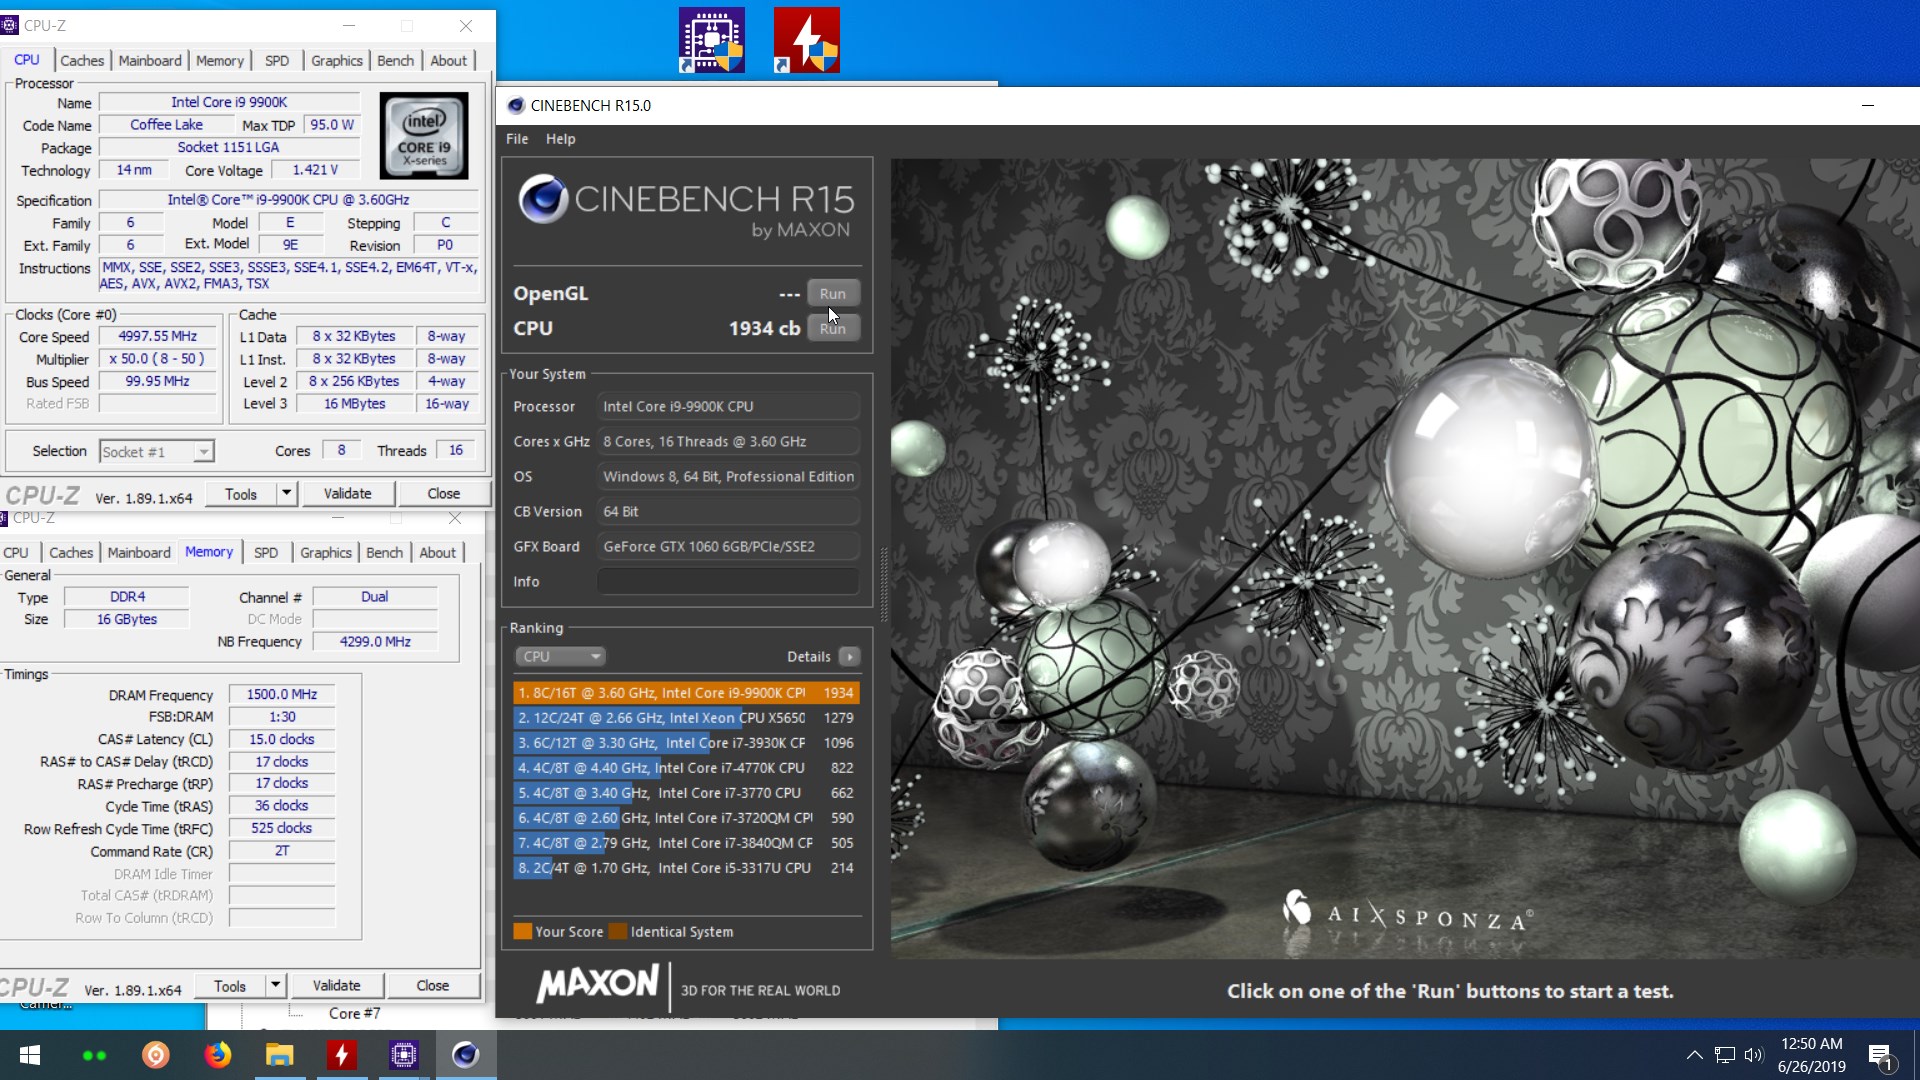Select ranking entry Intel Core i9-9900K
1920x1080 pixels.
tap(686, 692)
